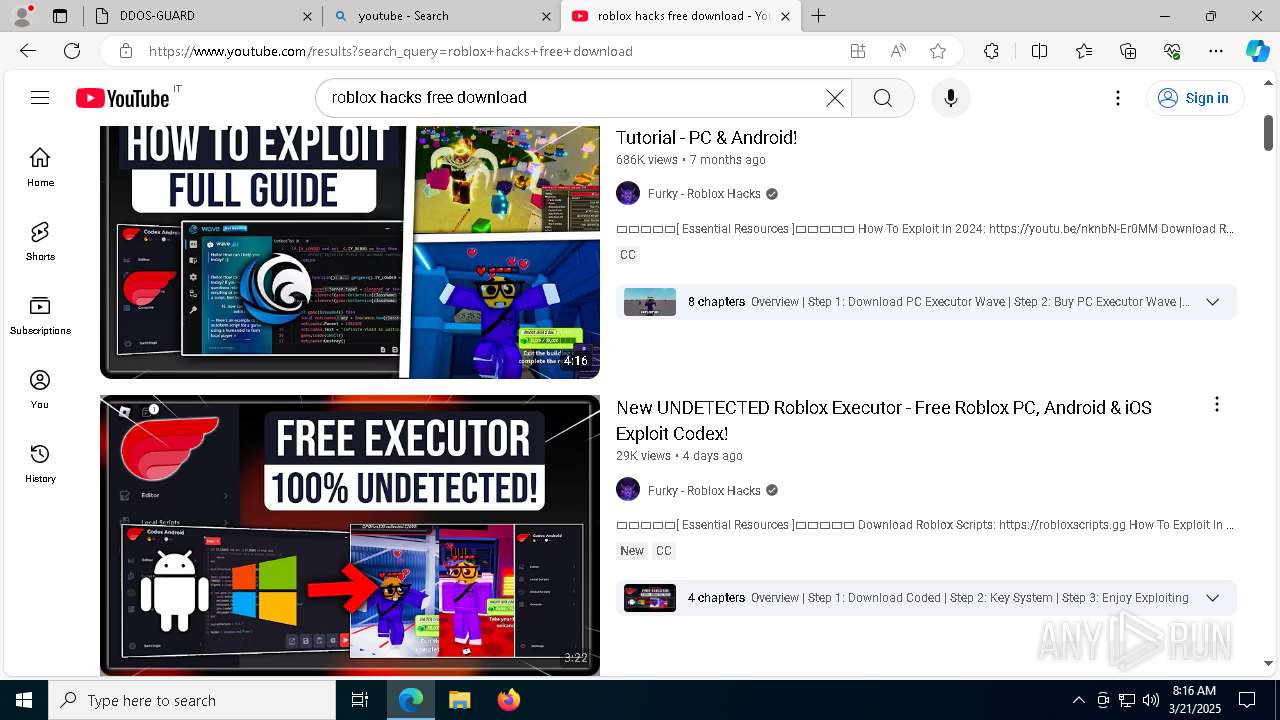Open the notification center

[x=1247, y=700]
